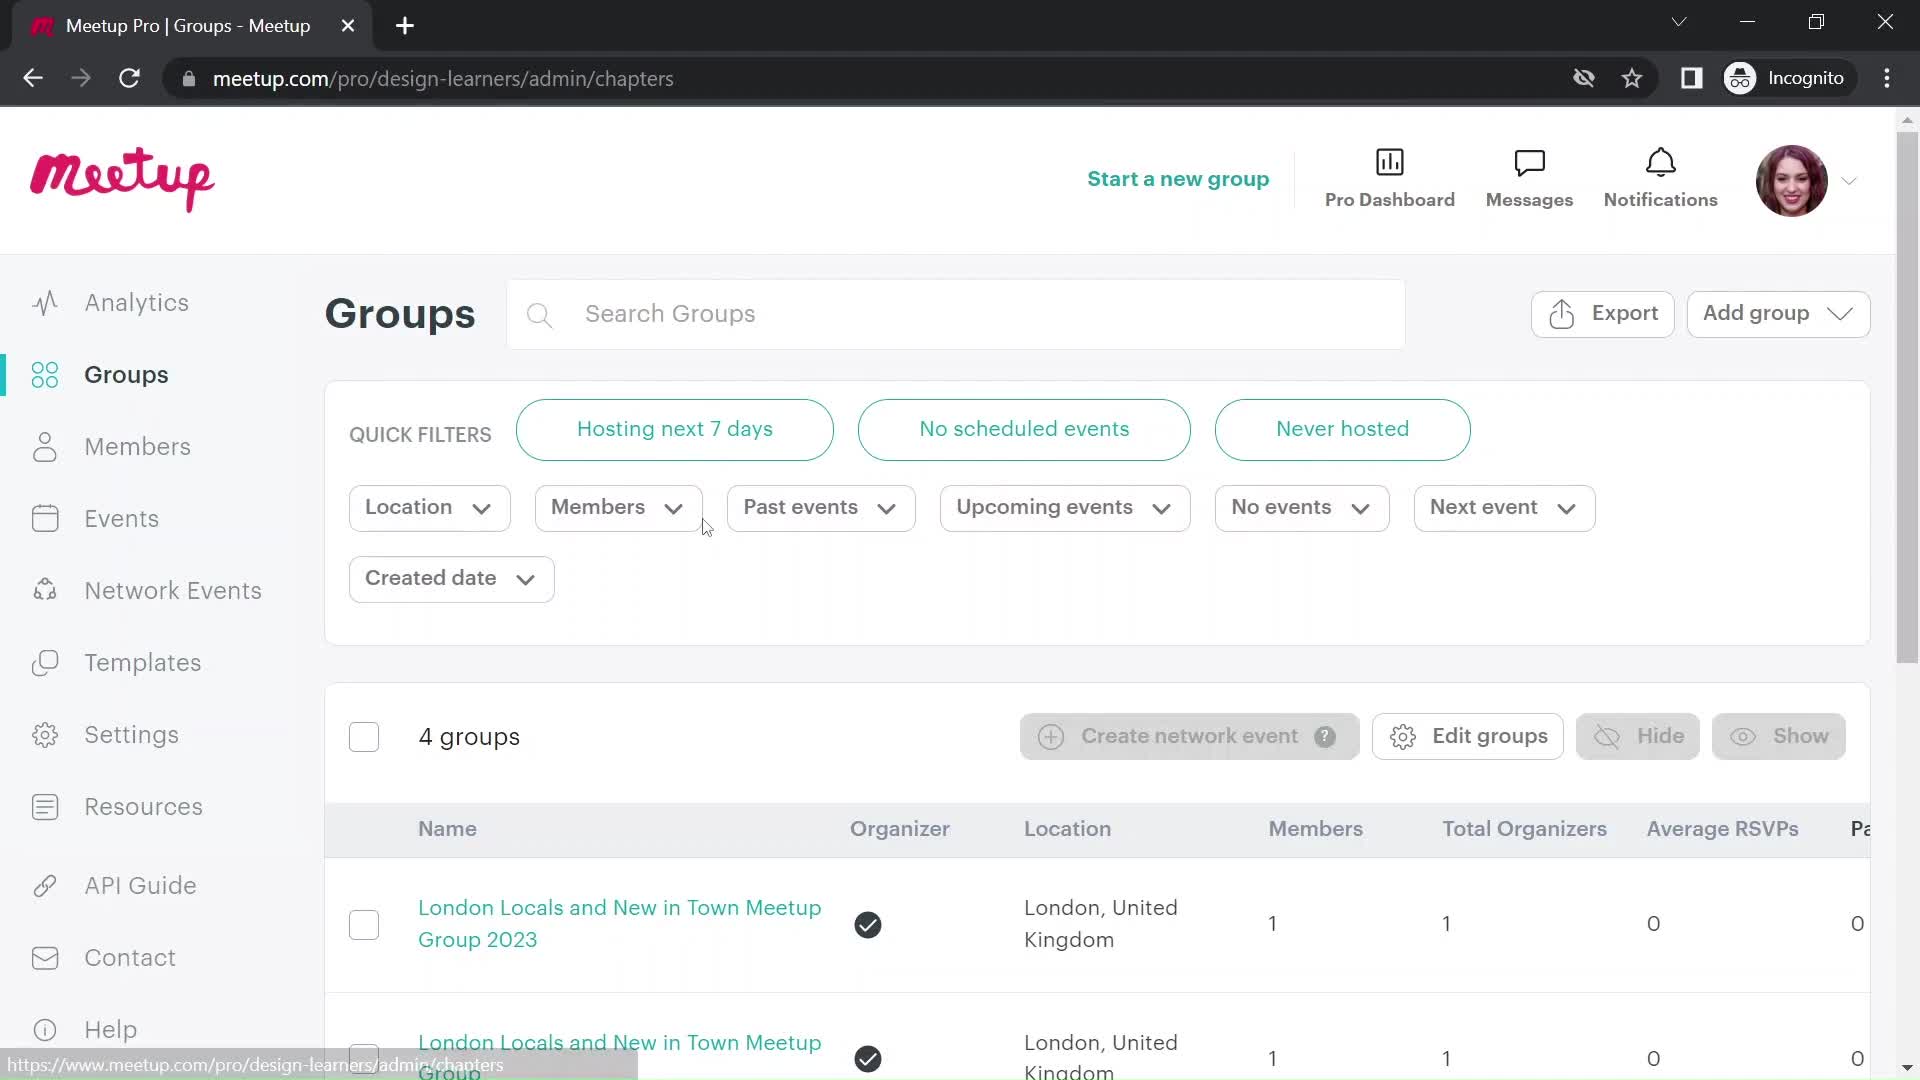This screenshot has width=1920, height=1080.
Task: Click the Help info icon
Action: 45,1030
